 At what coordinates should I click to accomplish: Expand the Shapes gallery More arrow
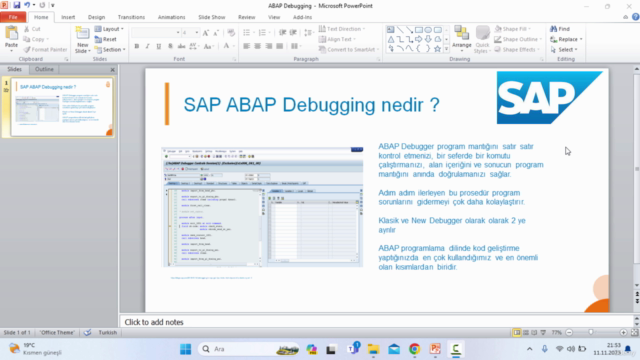click(446, 49)
